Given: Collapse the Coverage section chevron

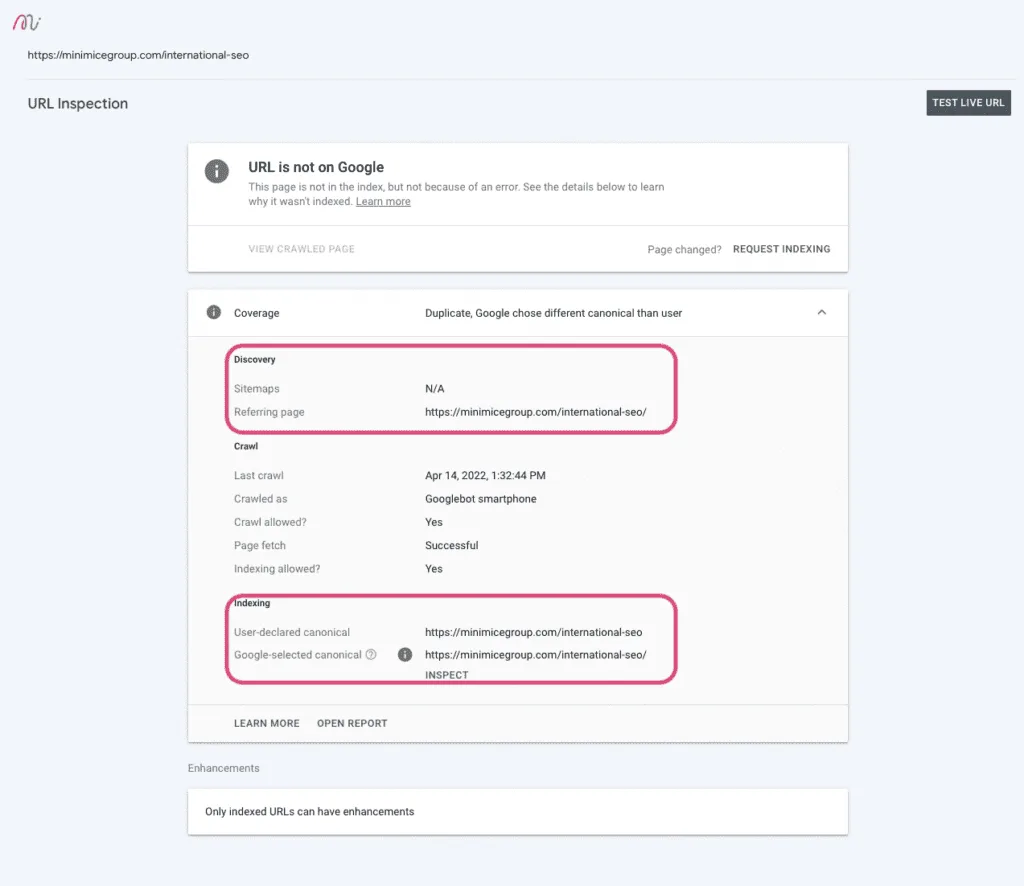Looking at the screenshot, I should [822, 312].
